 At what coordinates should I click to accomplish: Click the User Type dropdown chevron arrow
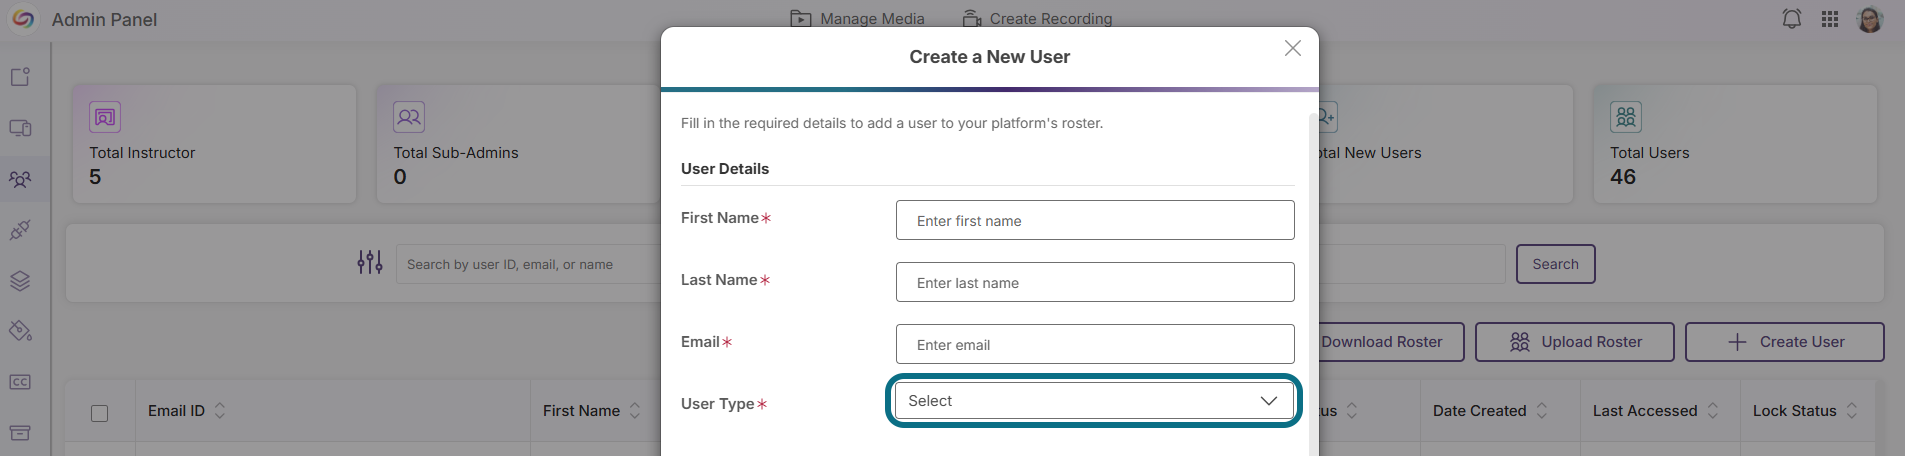(x=1269, y=401)
